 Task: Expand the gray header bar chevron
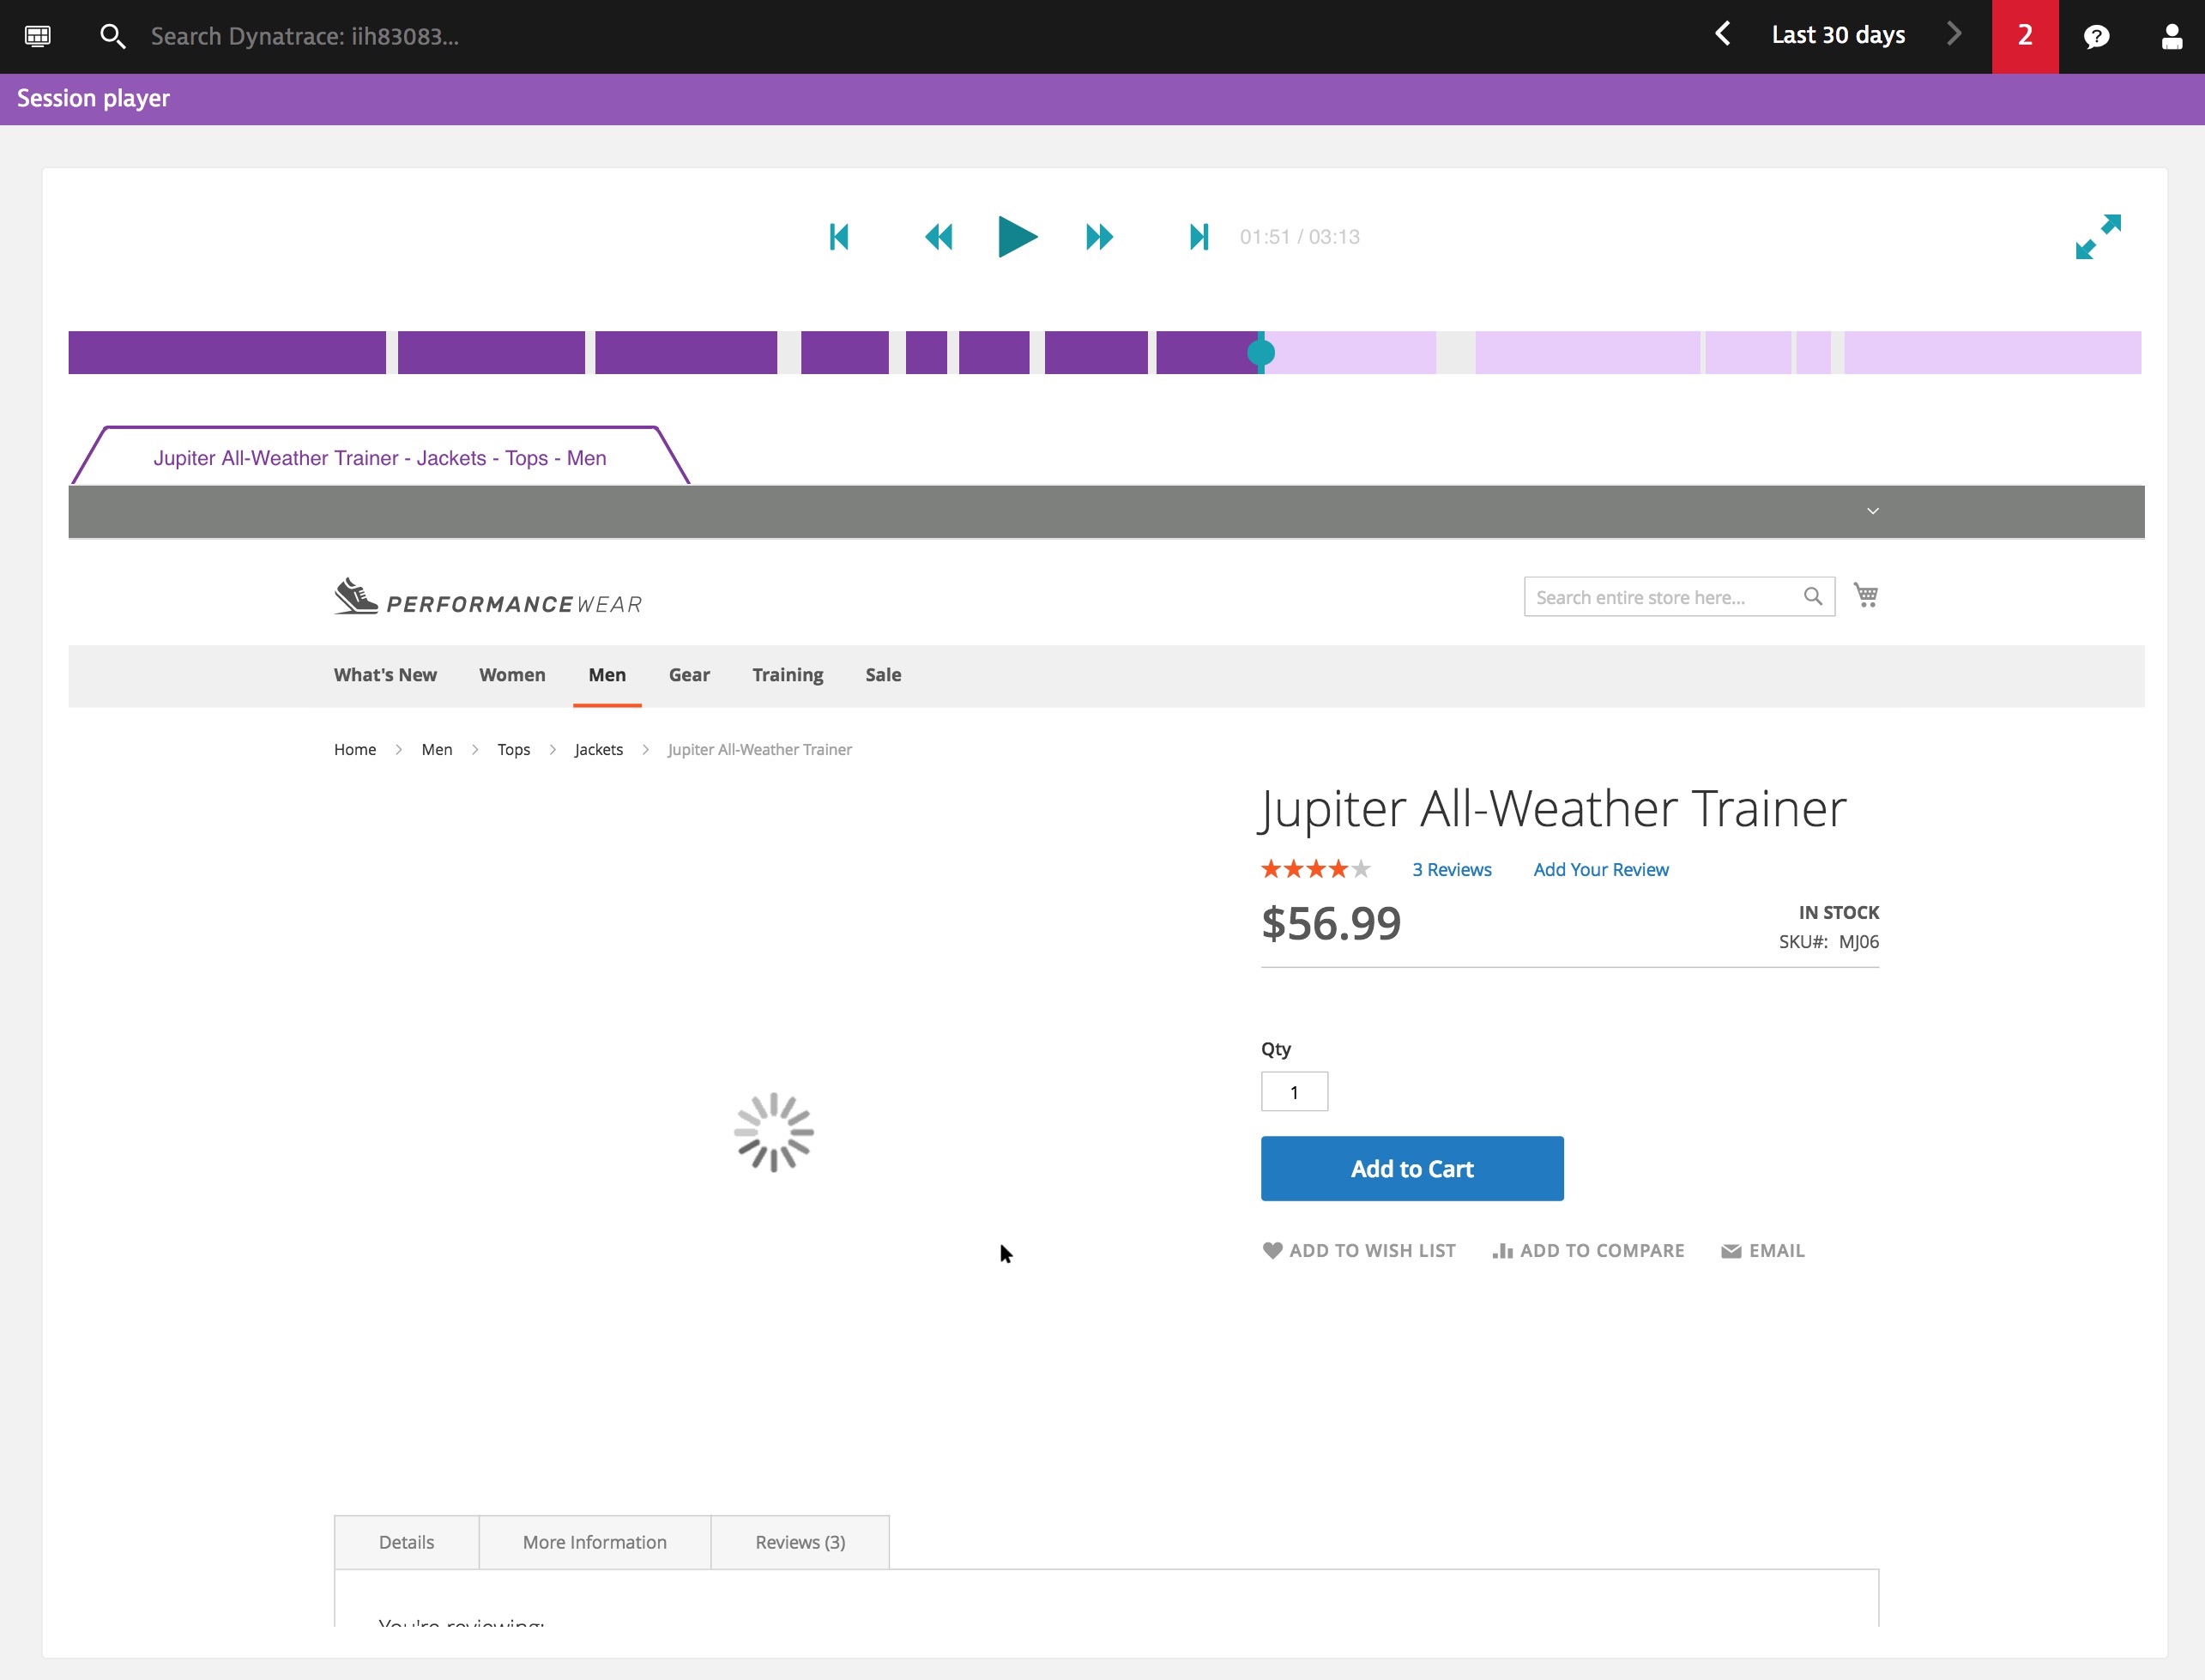[x=1873, y=511]
